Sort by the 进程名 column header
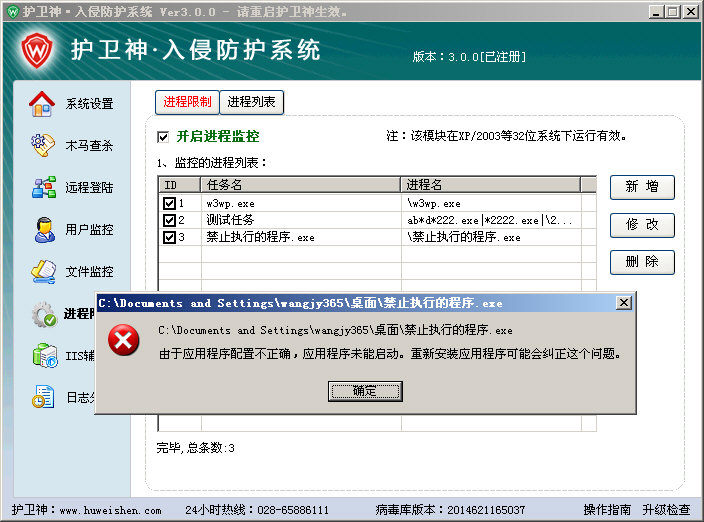Screen dimensions: 704x522 pos(490,185)
